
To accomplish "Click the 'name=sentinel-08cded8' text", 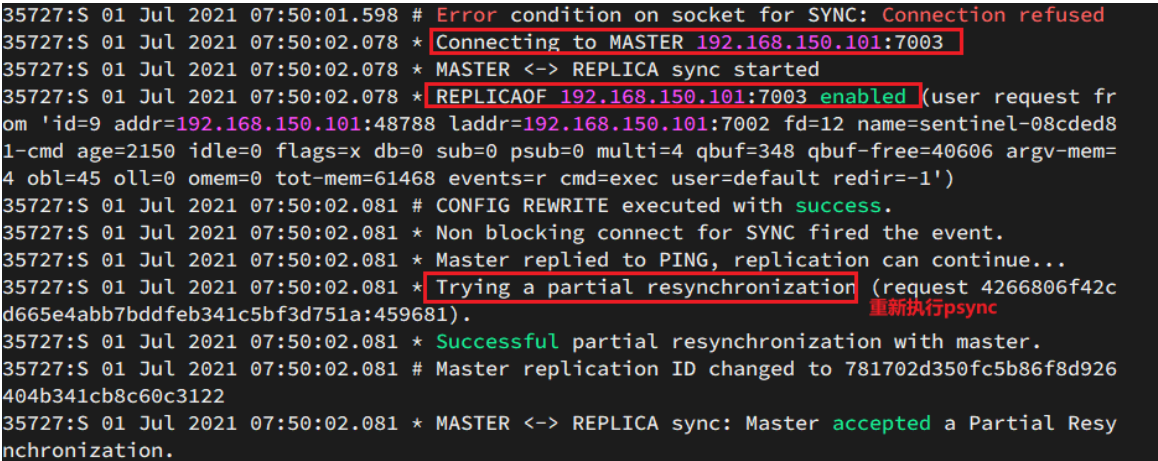I will point(987,124).
